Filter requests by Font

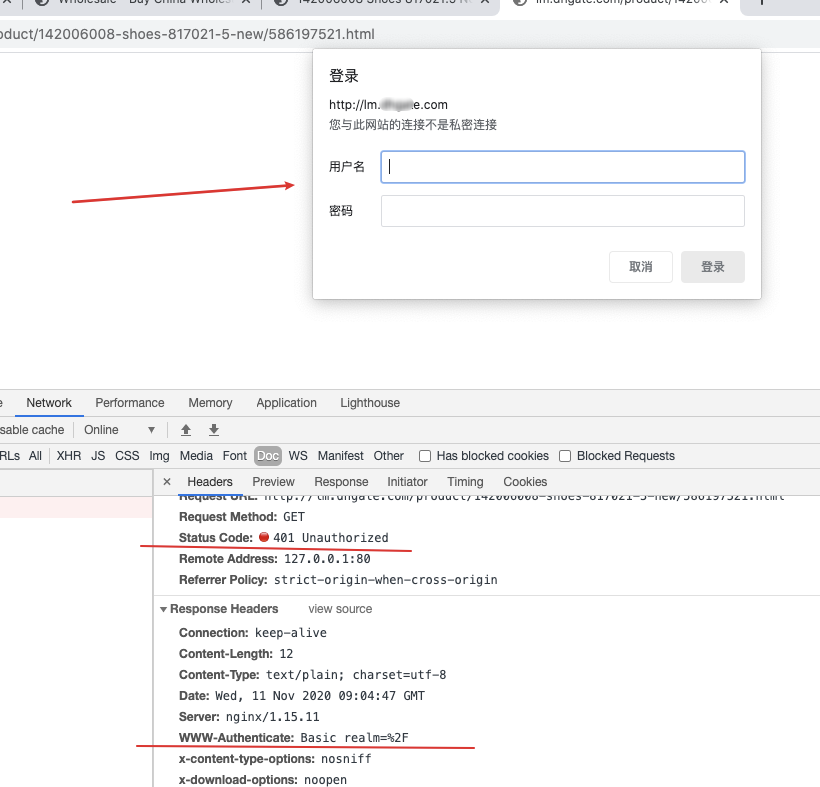pos(235,456)
